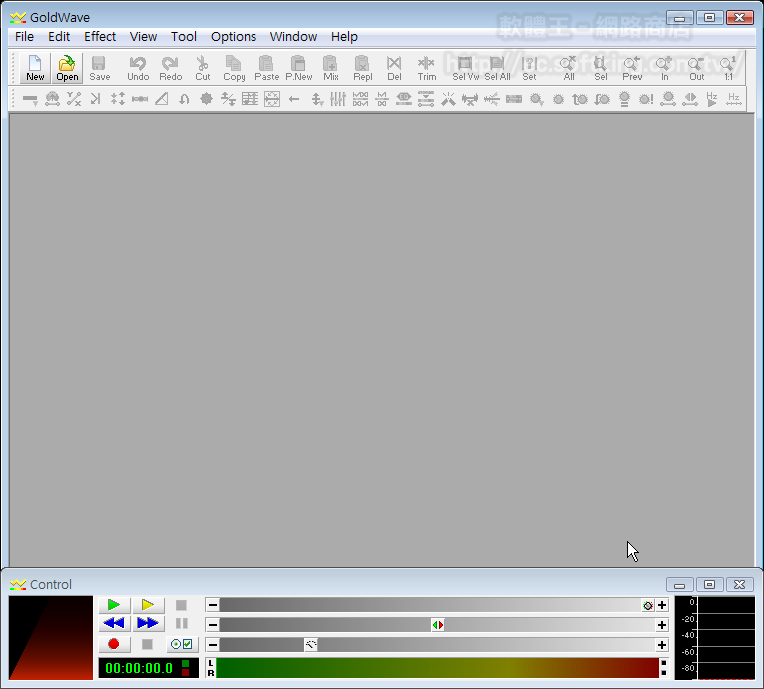Click the Mix toolbar icon
The image size is (764, 689).
(x=331, y=68)
